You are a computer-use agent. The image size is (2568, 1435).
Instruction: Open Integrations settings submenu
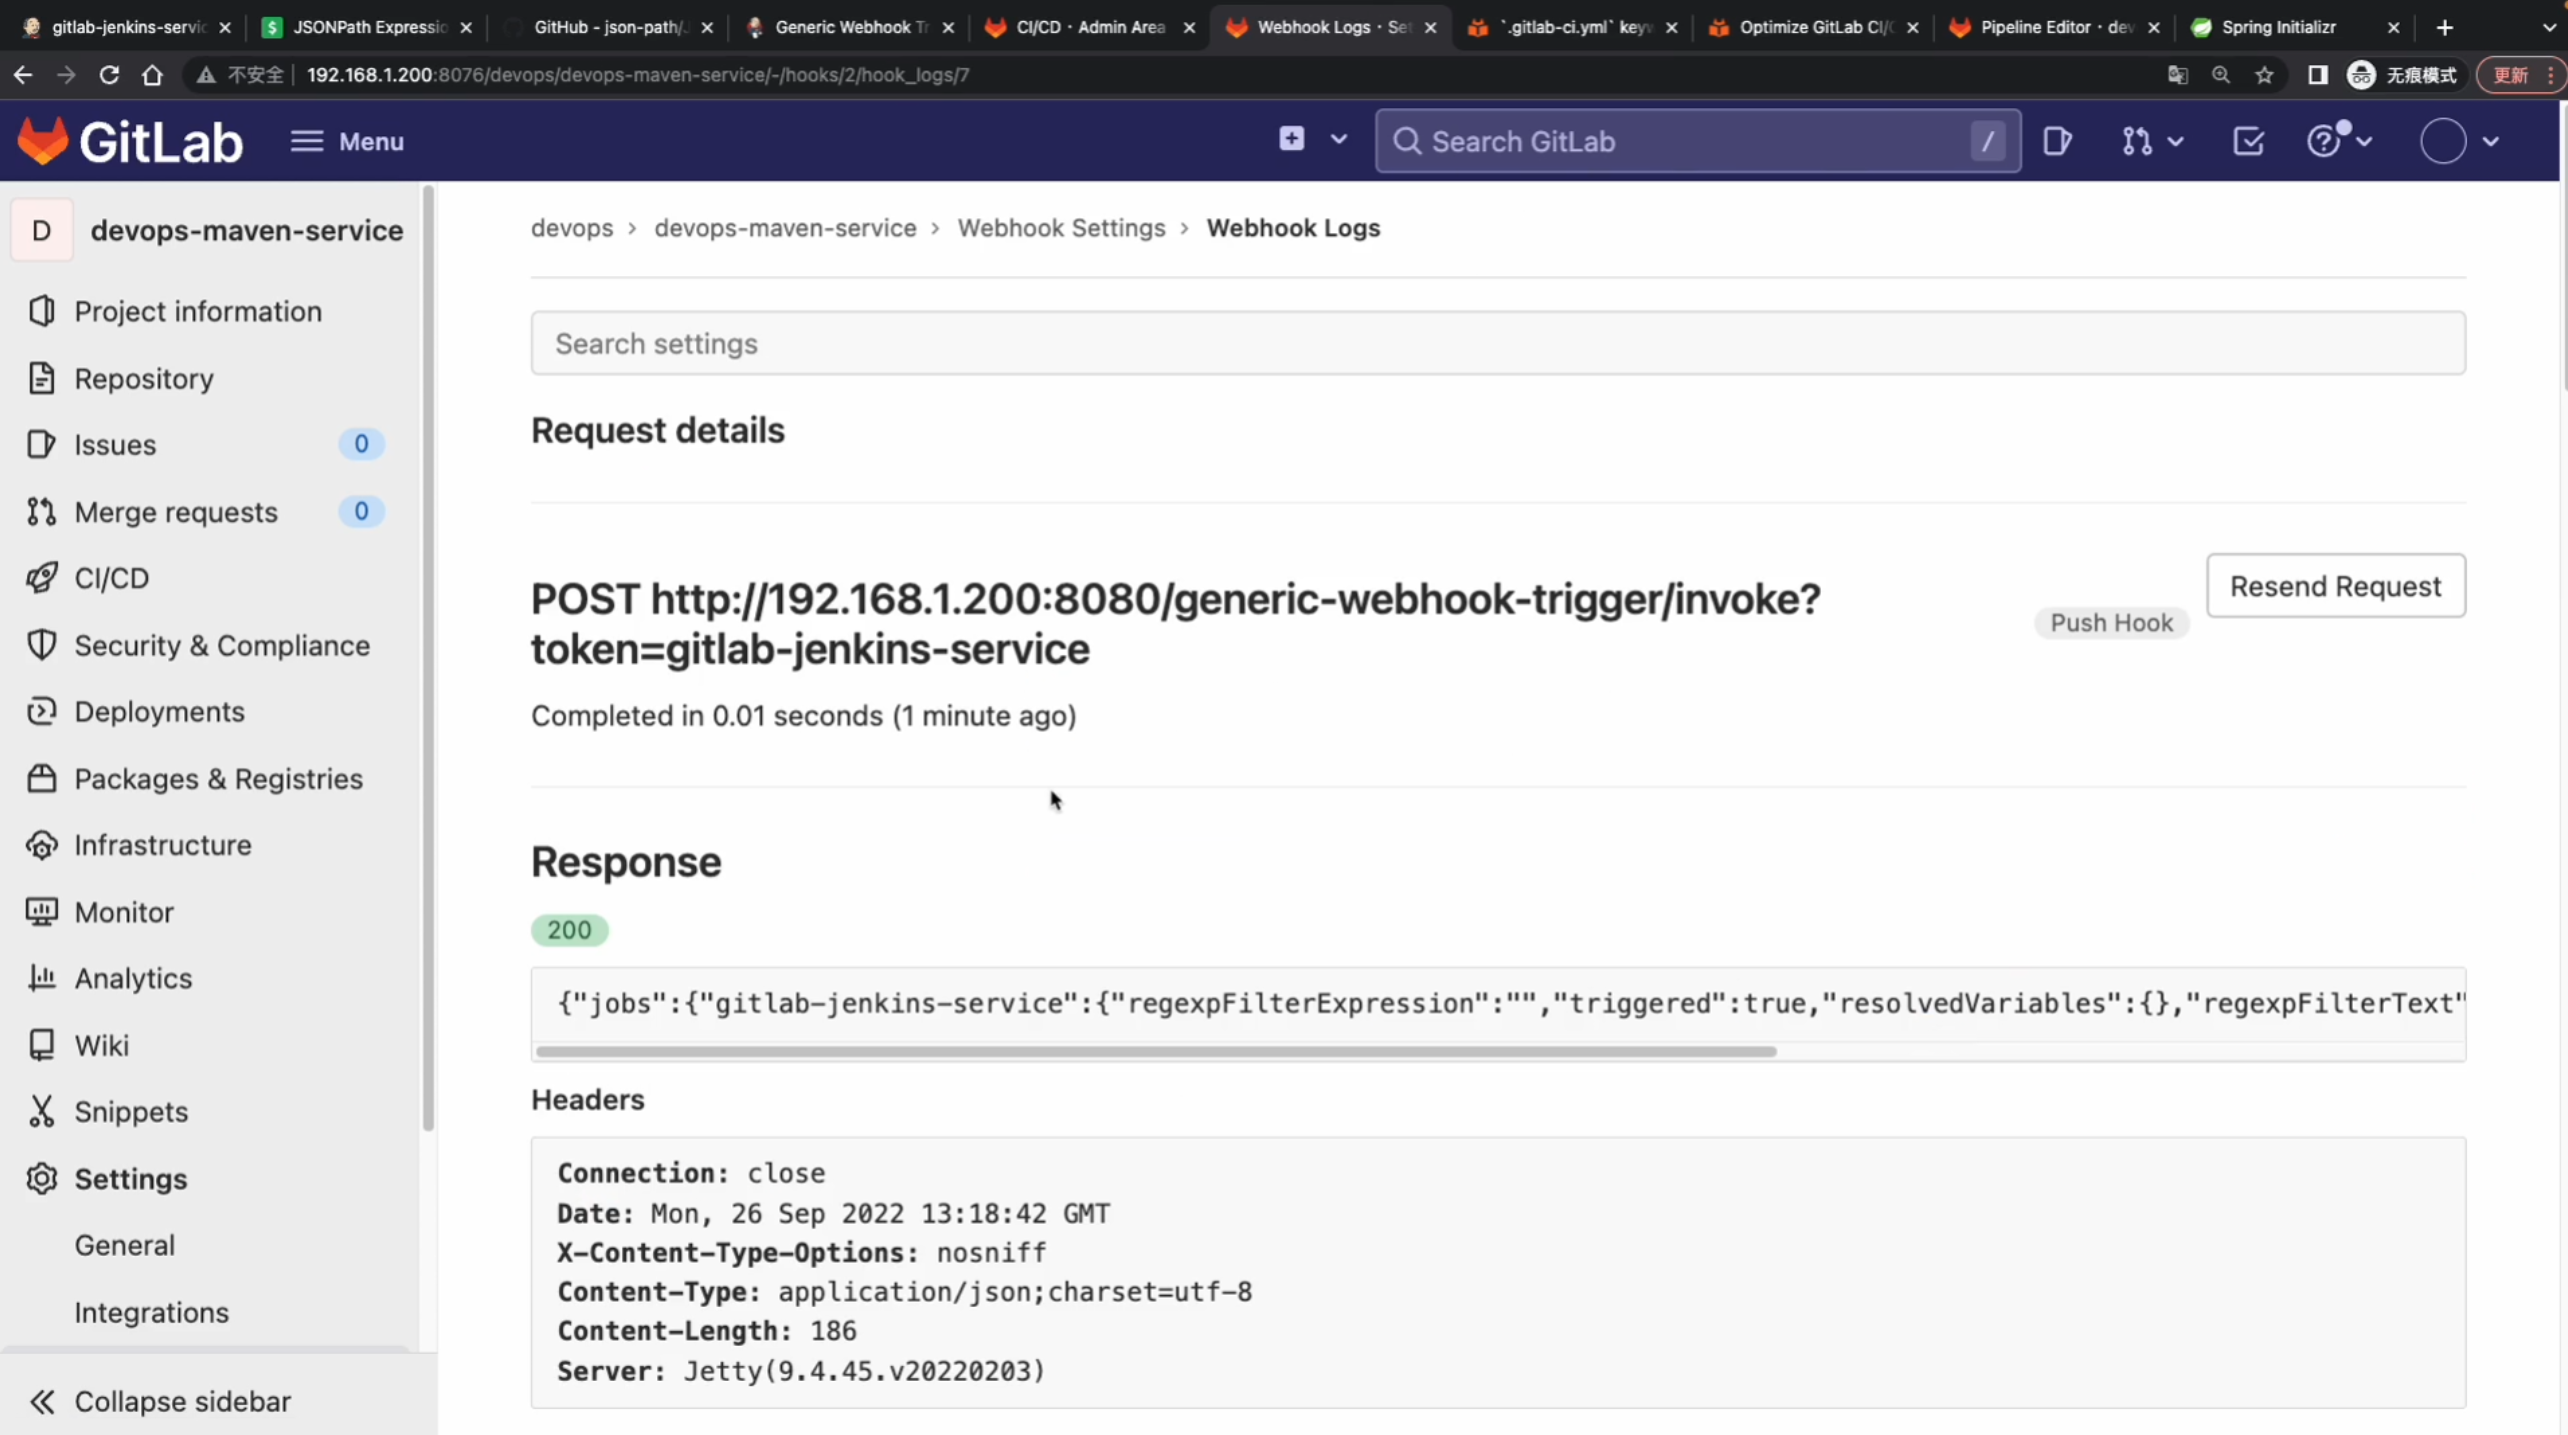tap(151, 1312)
